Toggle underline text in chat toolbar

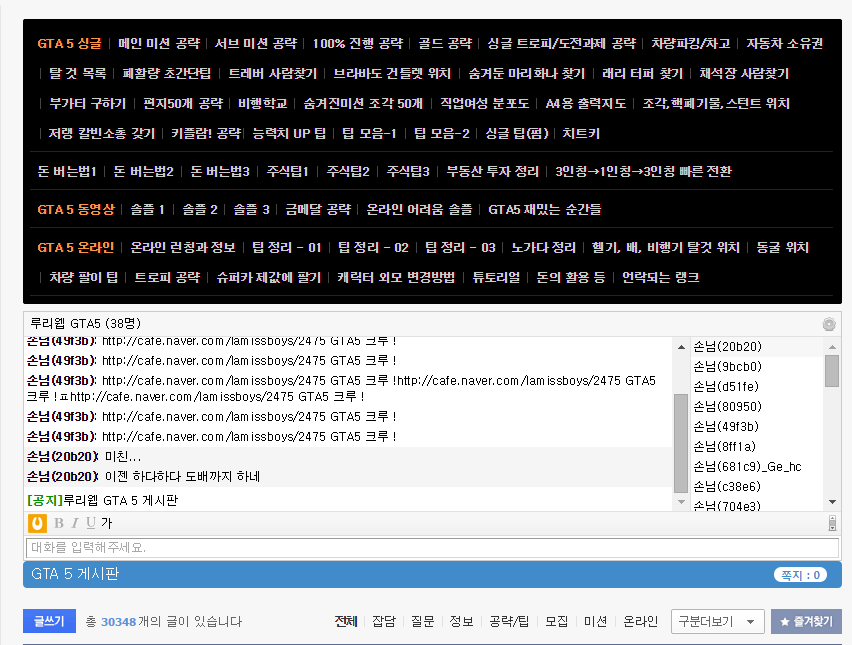(x=91, y=523)
